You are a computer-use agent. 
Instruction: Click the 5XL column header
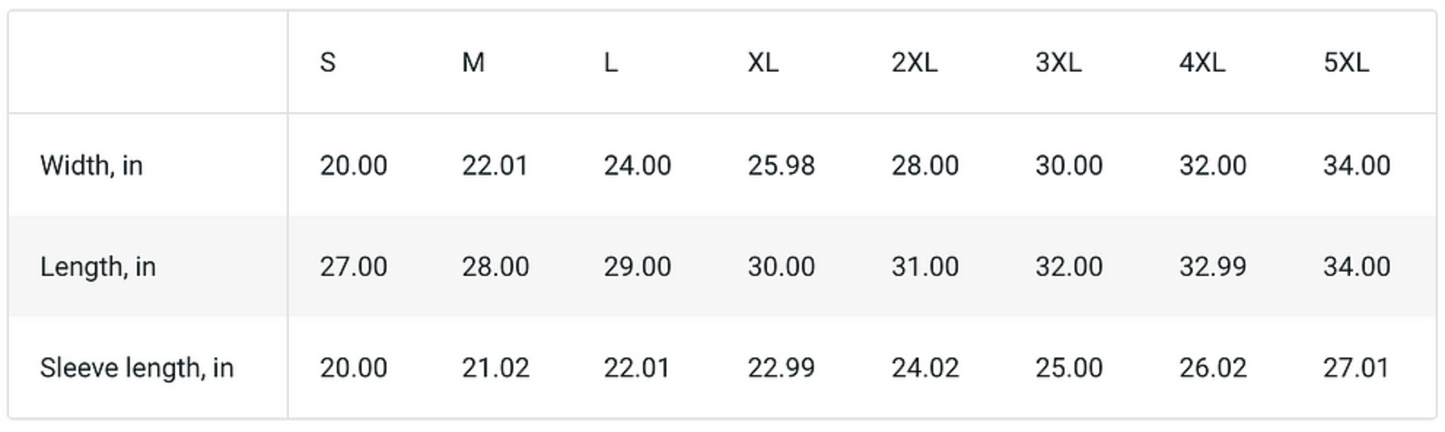click(1345, 63)
